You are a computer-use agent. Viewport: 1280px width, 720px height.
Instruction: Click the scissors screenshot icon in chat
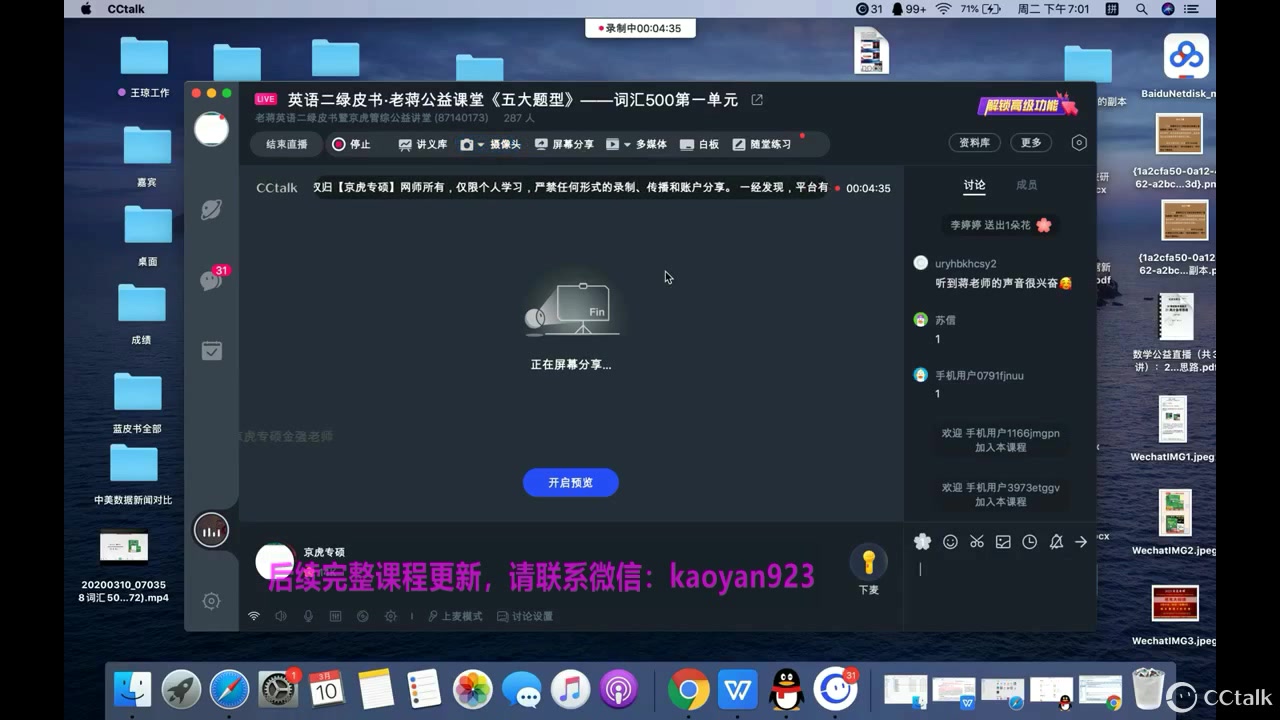tap(977, 542)
